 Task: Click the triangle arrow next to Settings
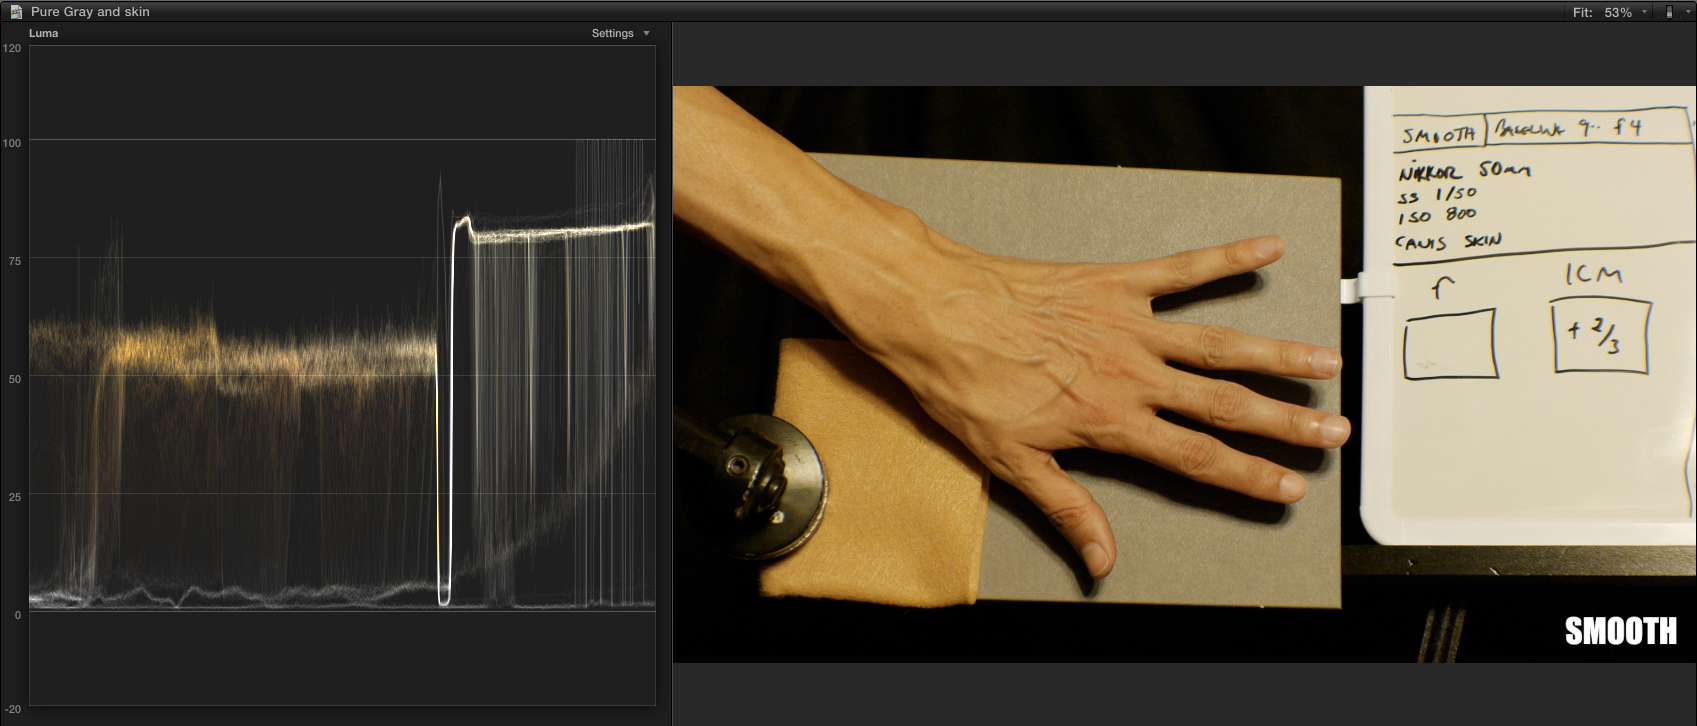point(647,33)
